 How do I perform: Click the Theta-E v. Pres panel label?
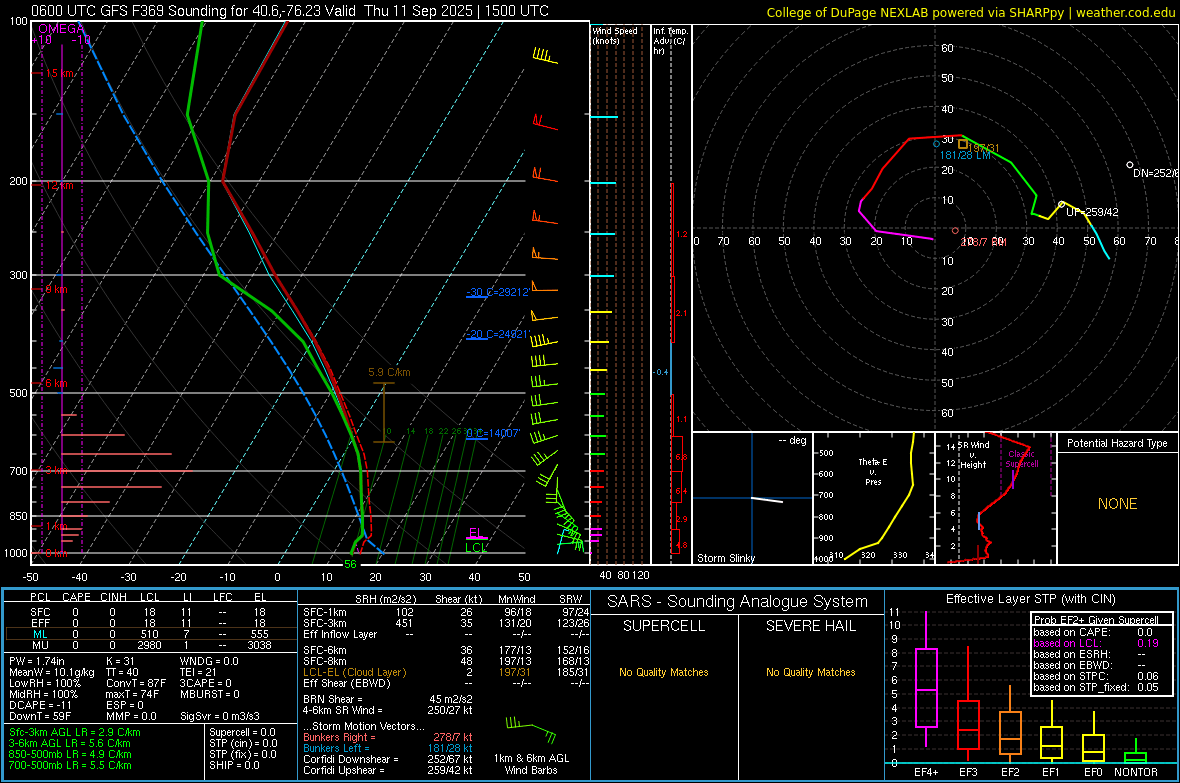click(873, 471)
